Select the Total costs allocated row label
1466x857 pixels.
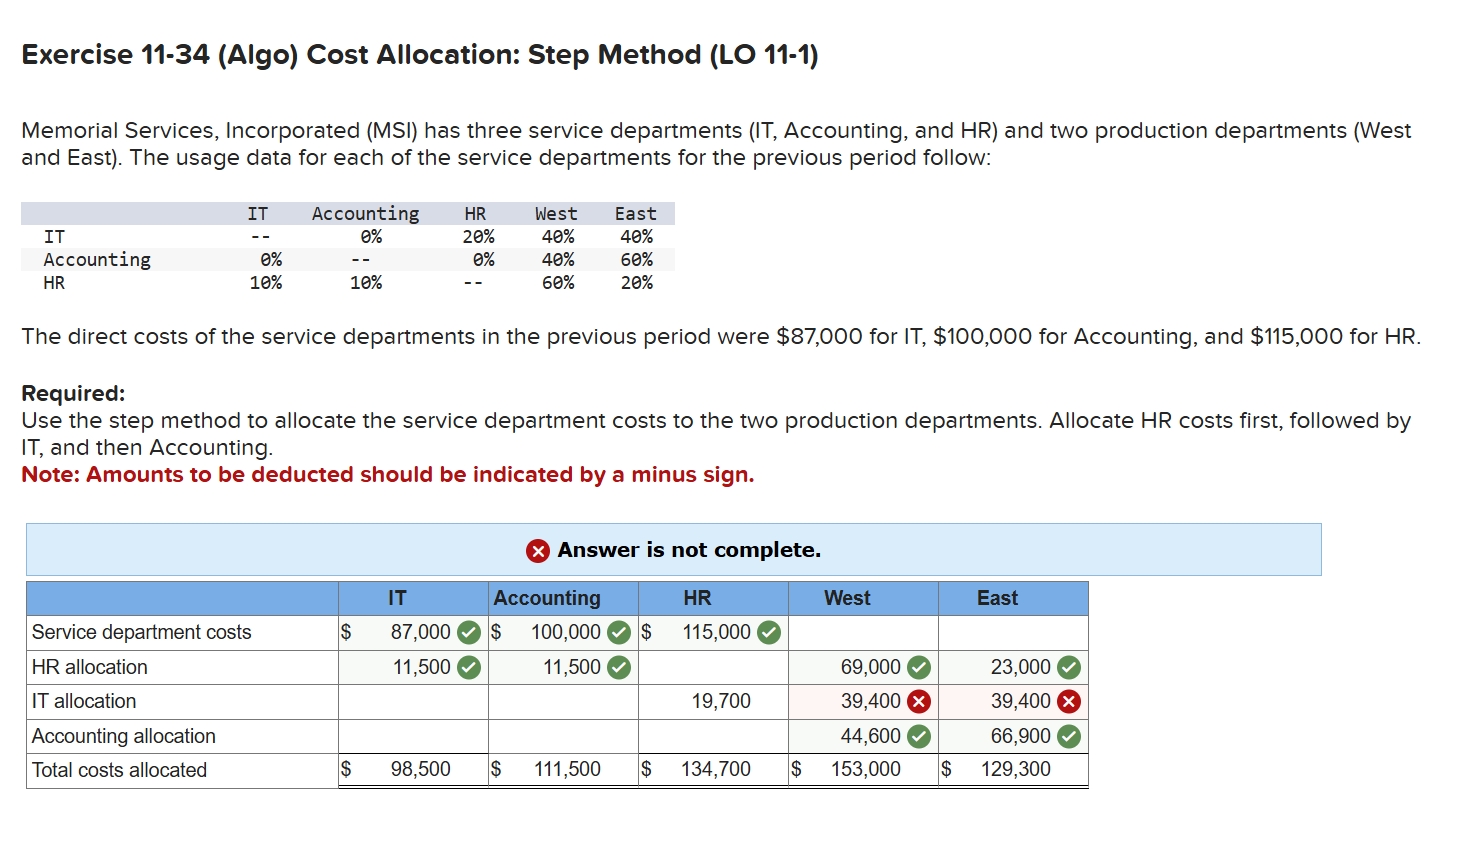pyautogui.click(x=120, y=770)
